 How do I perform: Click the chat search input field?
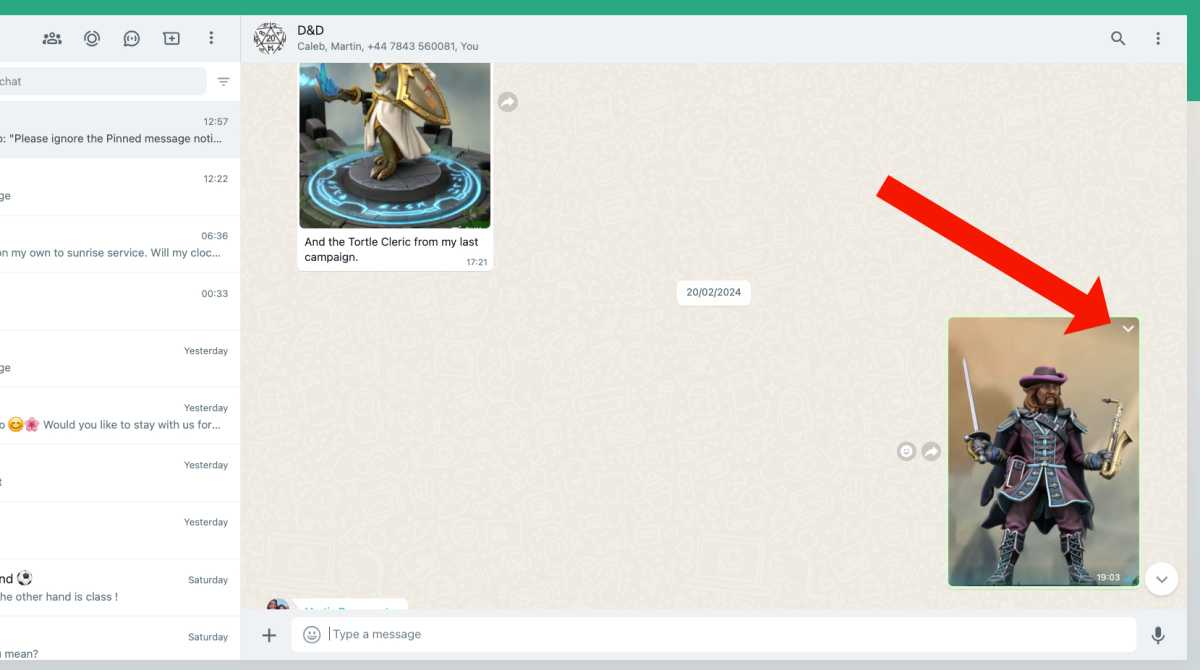coord(102,81)
